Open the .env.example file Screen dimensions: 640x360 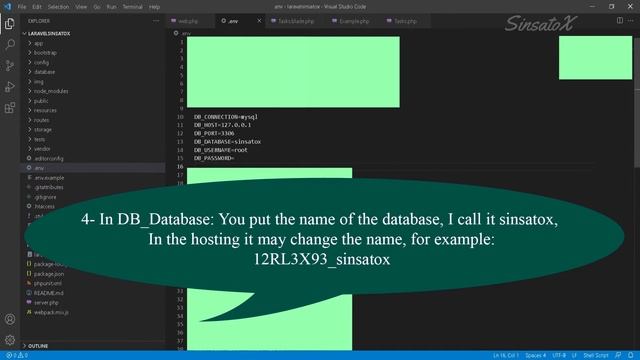pyautogui.click(x=49, y=178)
